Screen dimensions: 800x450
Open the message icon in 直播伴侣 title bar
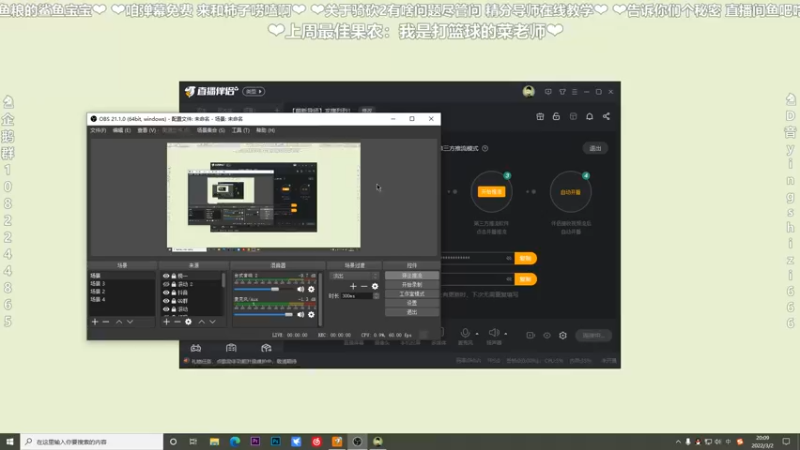[x=548, y=92]
